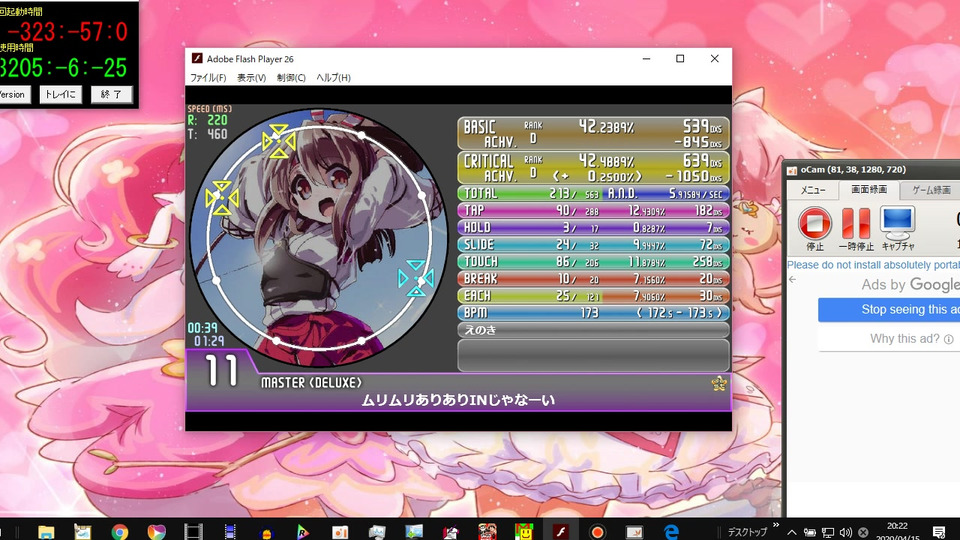Click the song title ムリムリありありINじゃなーい
Image resolution: width=960 pixels, height=540 pixels.
[x=458, y=400]
